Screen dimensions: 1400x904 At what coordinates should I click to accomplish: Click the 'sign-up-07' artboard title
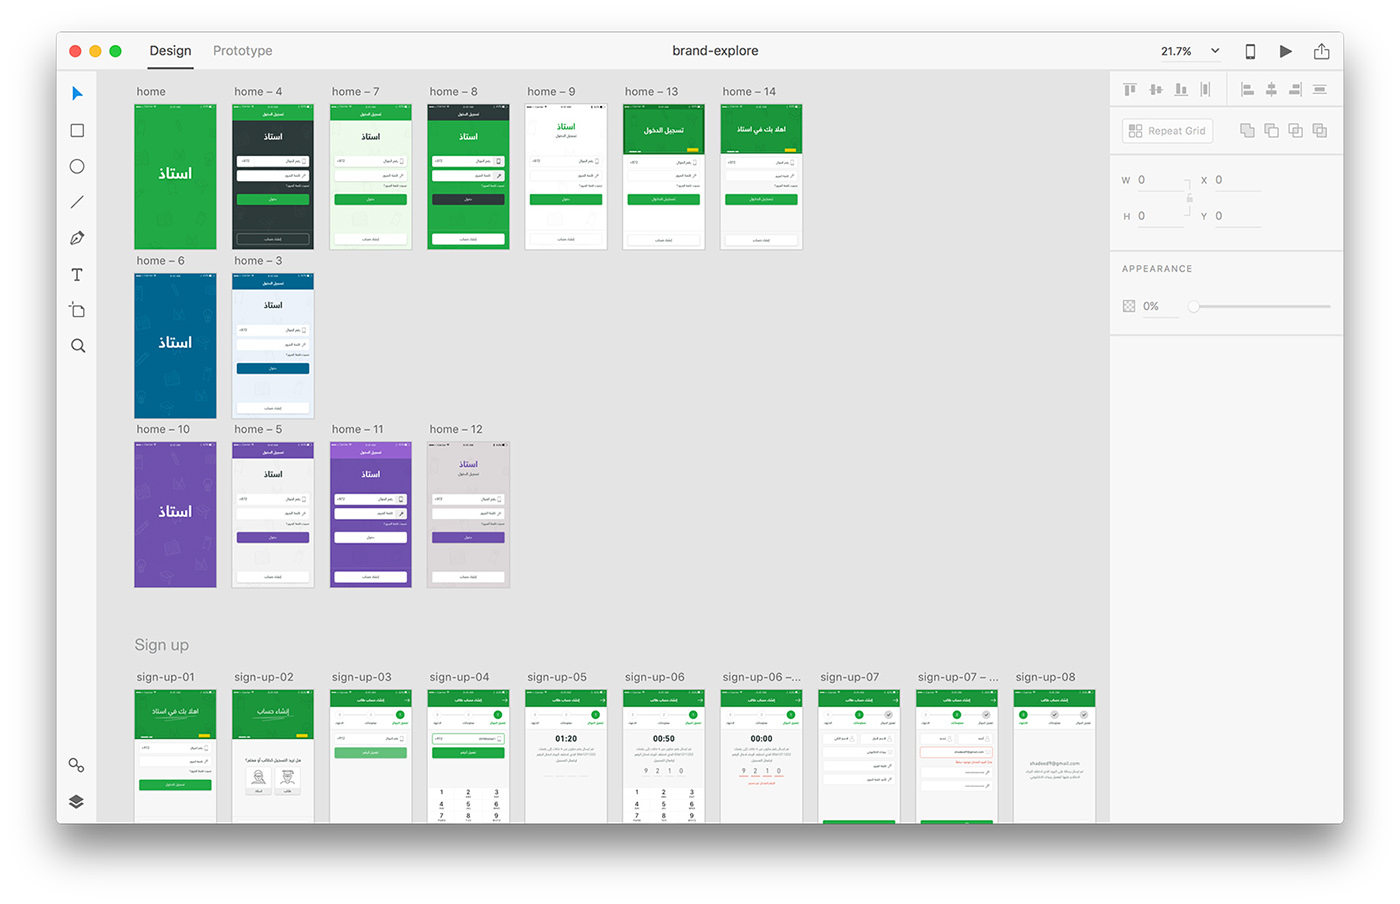[x=850, y=677]
